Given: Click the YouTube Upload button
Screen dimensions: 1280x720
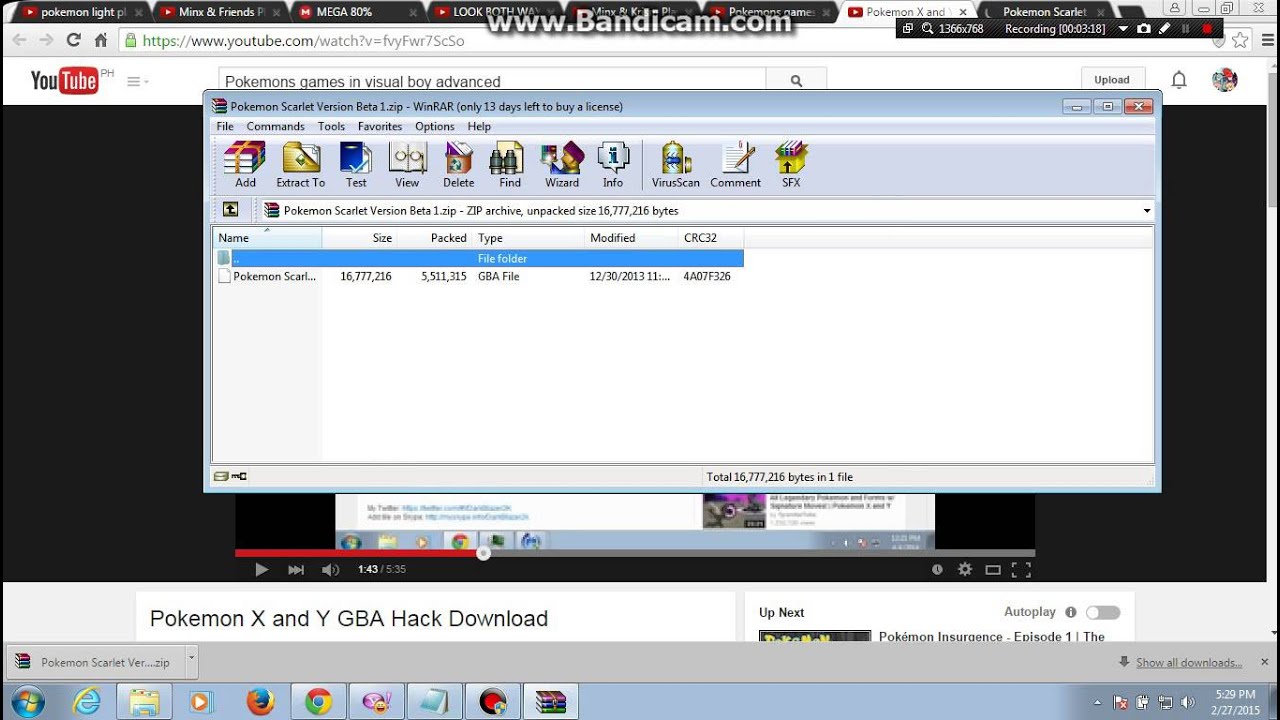Looking at the screenshot, I should tap(1111, 80).
